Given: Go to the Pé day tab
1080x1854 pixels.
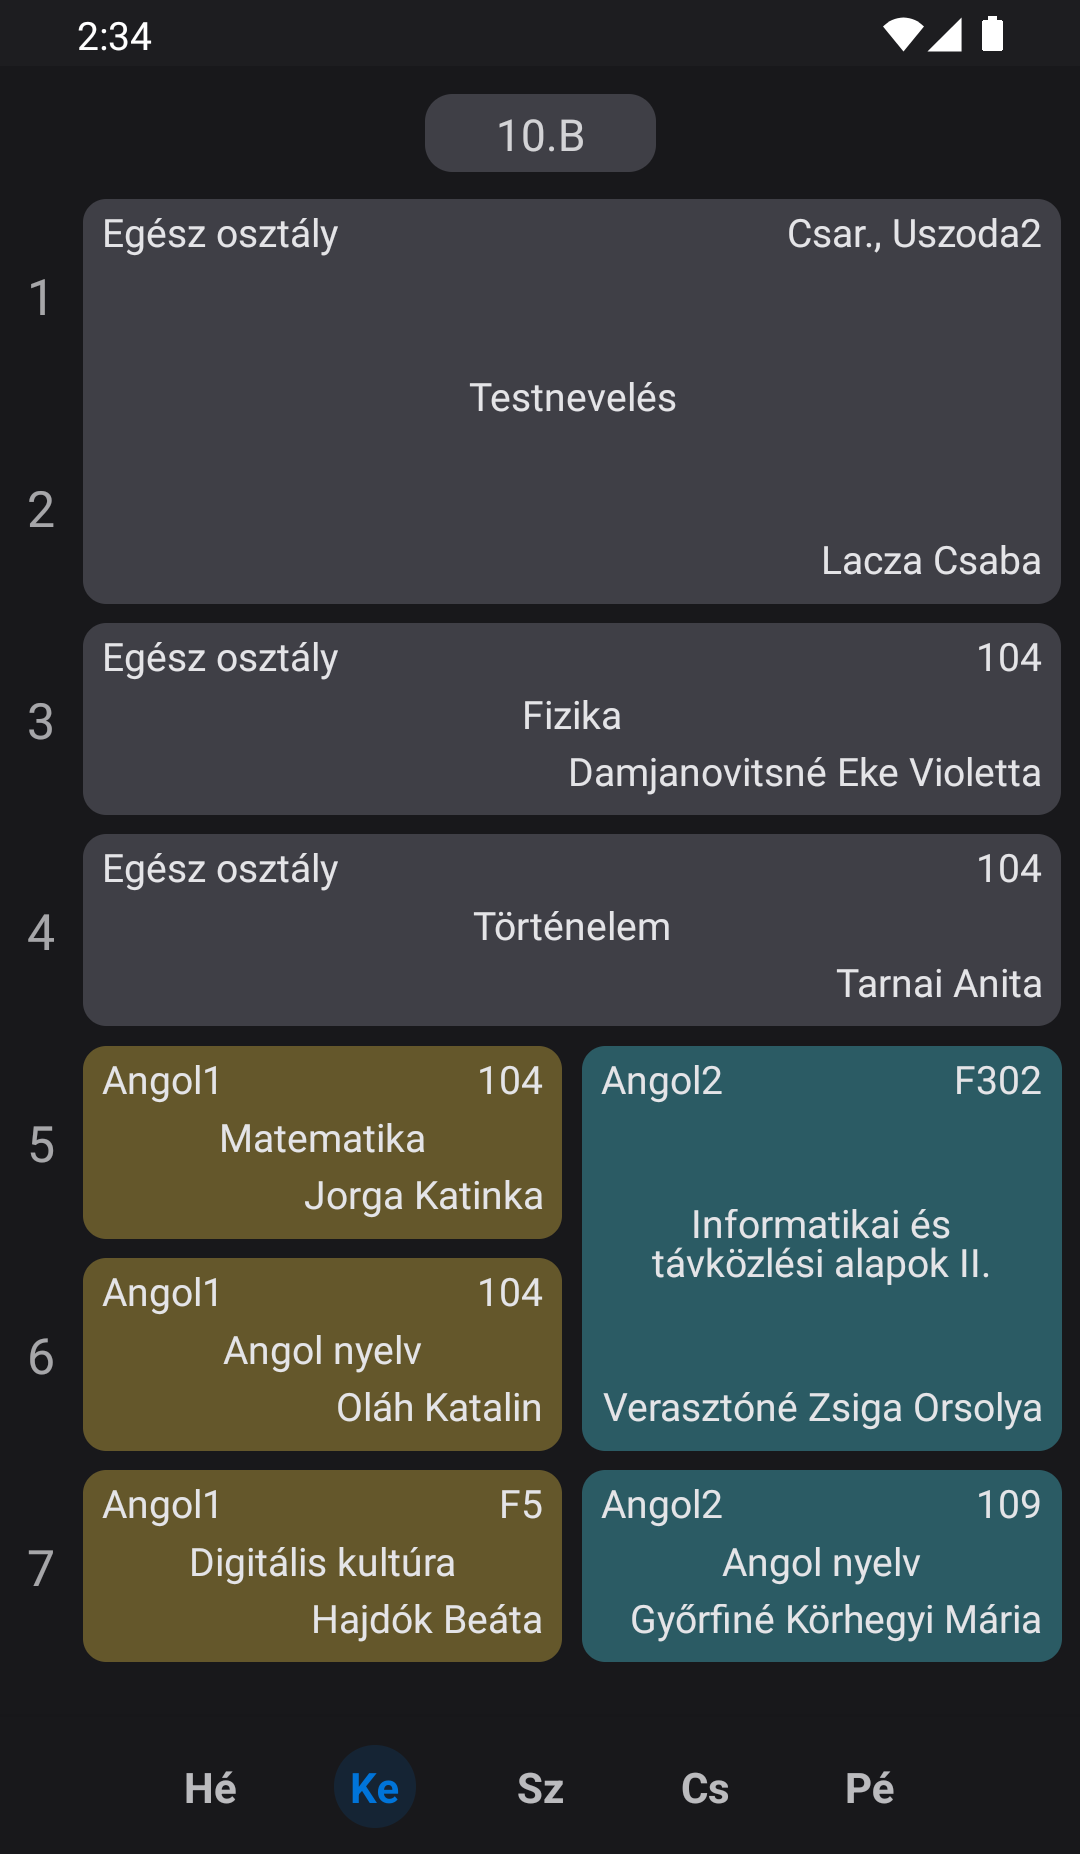Looking at the screenshot, I should (869, 1788).
